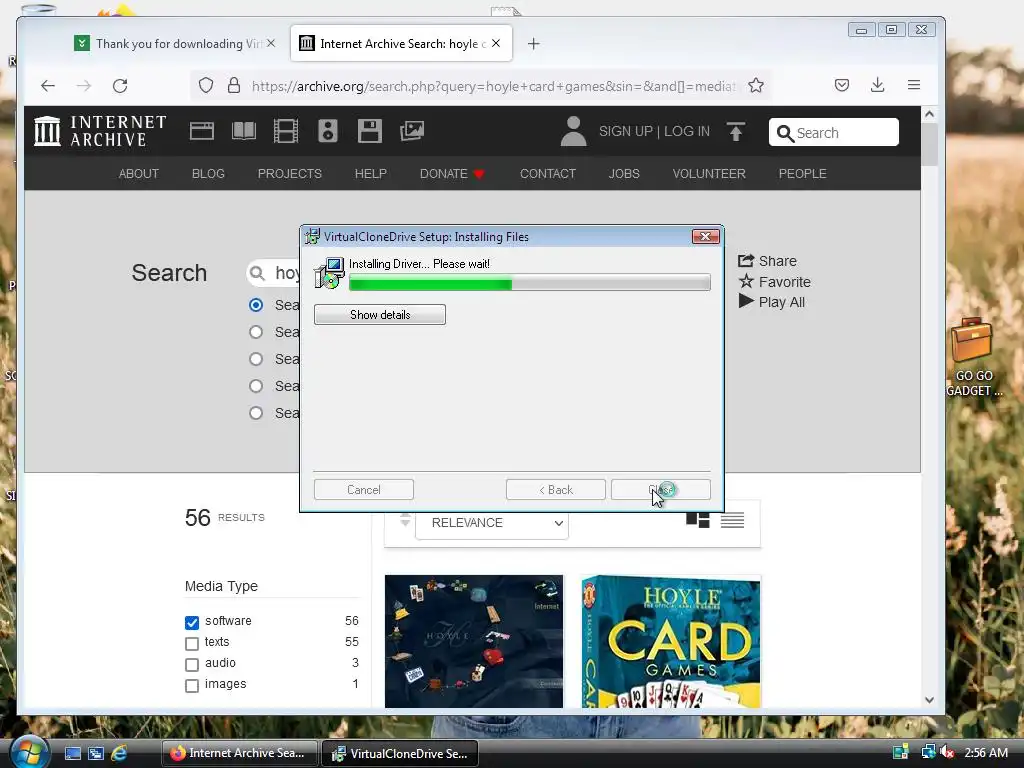Reload the page with the refresh icon

(x=120, y=86)
